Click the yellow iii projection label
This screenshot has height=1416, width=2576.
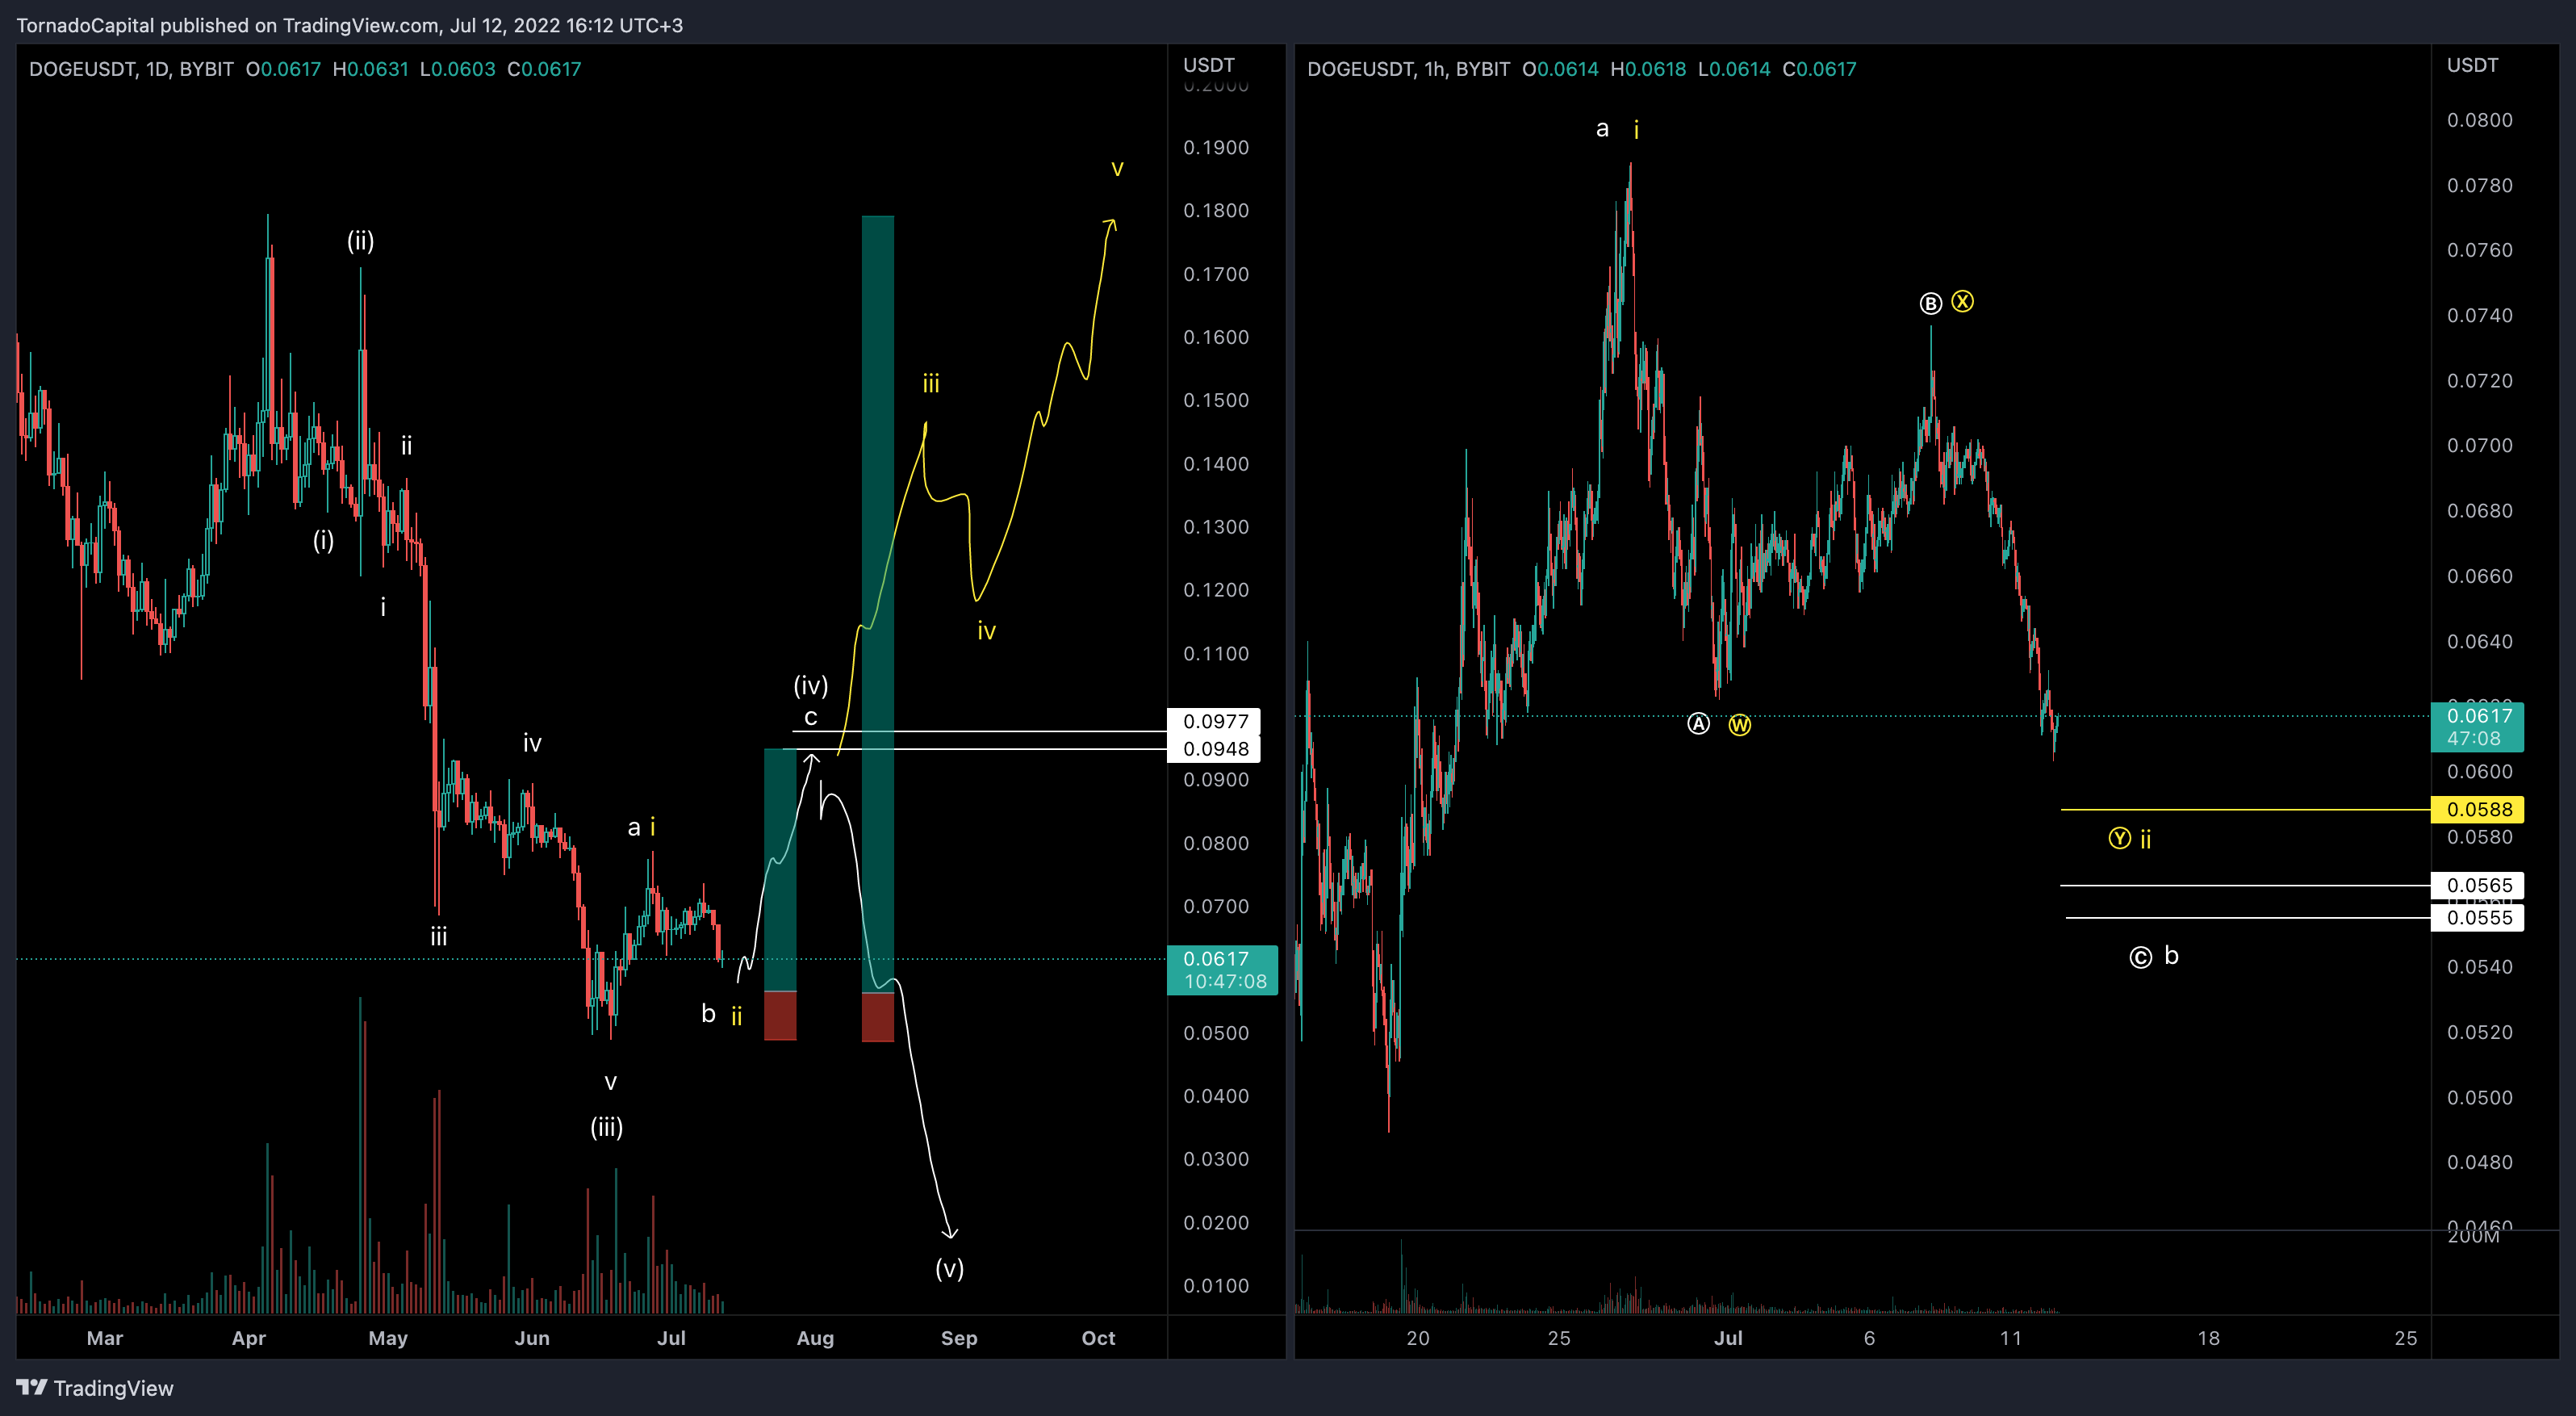click(931, 384)
